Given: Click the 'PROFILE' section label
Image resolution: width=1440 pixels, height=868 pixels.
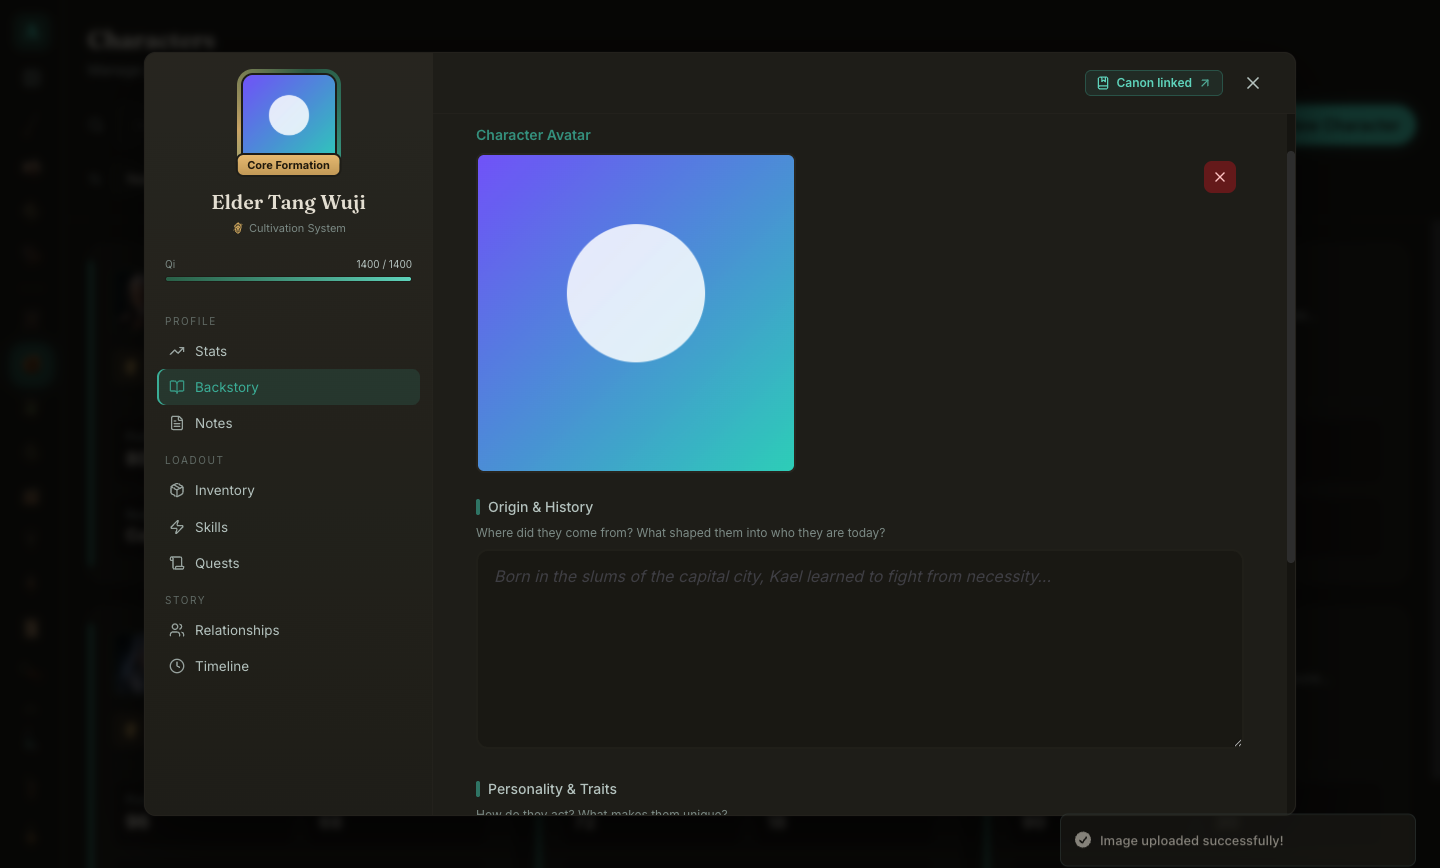Looking at the screenshot, I should click(190, 321).
